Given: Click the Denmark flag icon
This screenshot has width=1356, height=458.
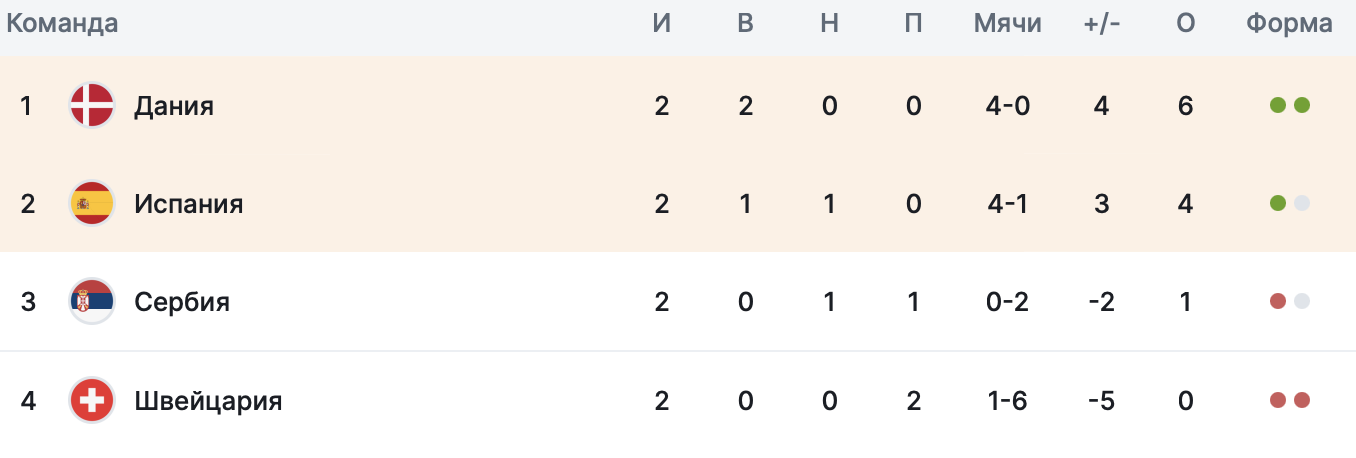Looking at the screenshot, I should click(92, 105).
